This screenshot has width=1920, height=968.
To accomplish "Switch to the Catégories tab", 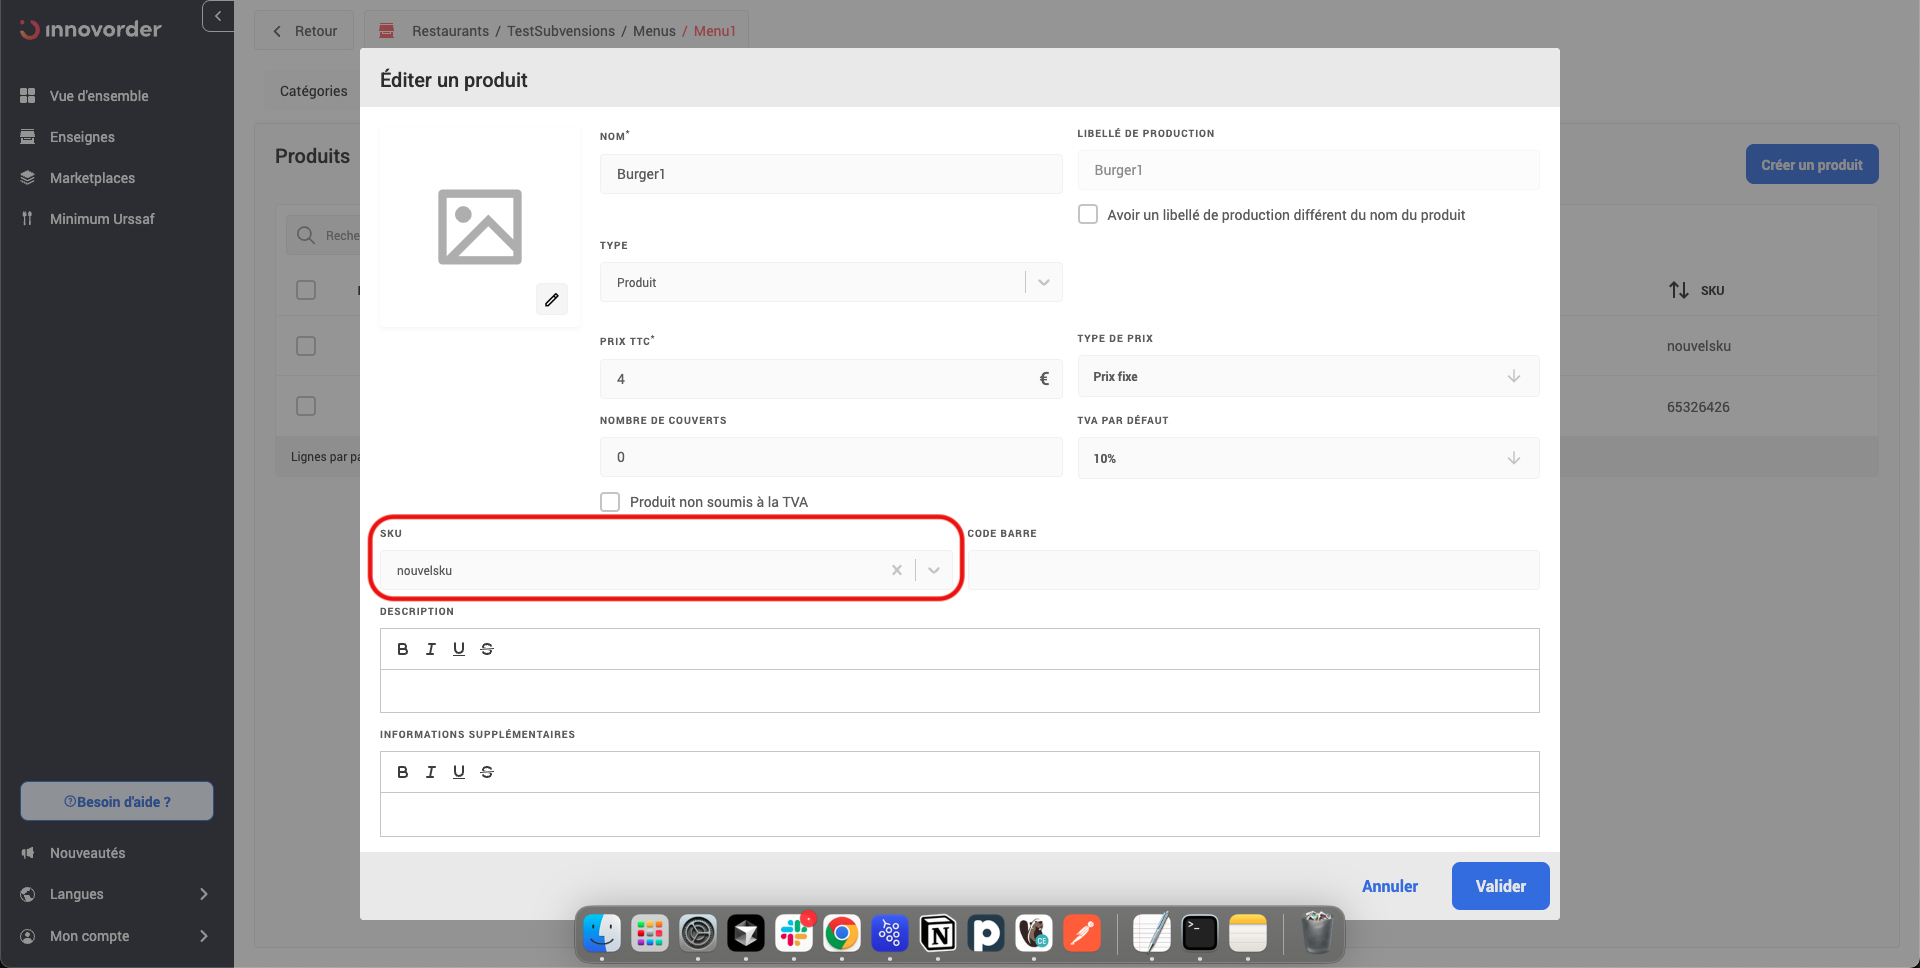I will 313,91.
